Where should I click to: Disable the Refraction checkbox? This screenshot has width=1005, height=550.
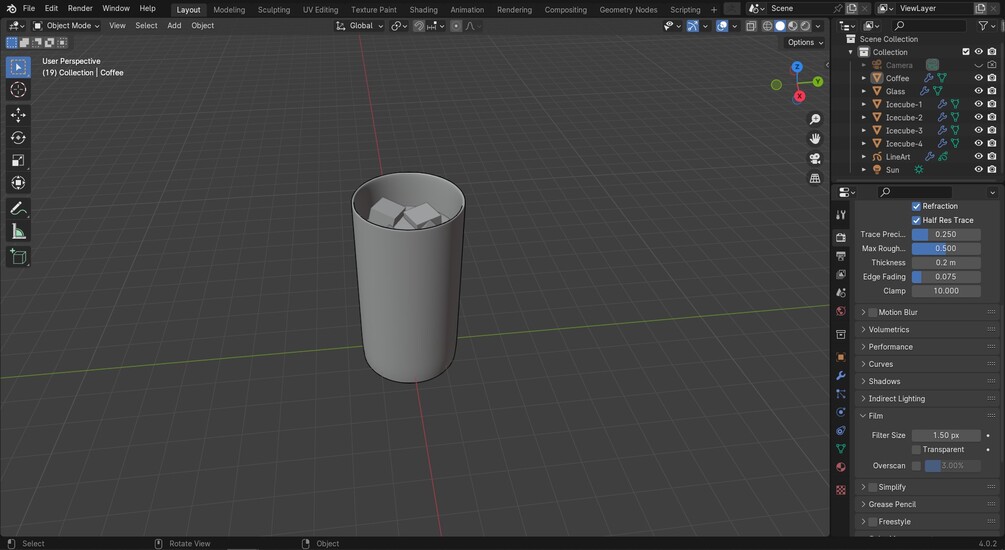click(916, 206)
